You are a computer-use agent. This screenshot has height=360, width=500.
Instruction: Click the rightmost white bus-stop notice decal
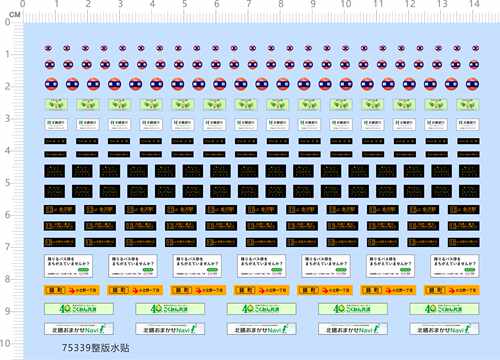pos(455,266)
